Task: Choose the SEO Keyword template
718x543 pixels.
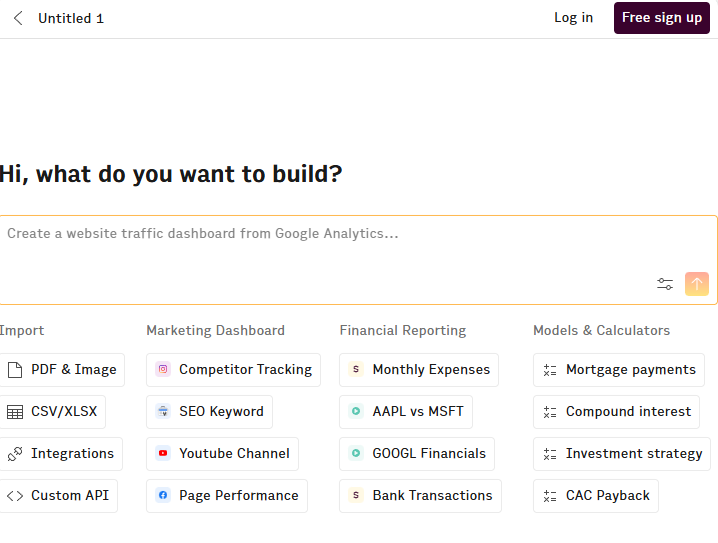Action: click(209, 412)
